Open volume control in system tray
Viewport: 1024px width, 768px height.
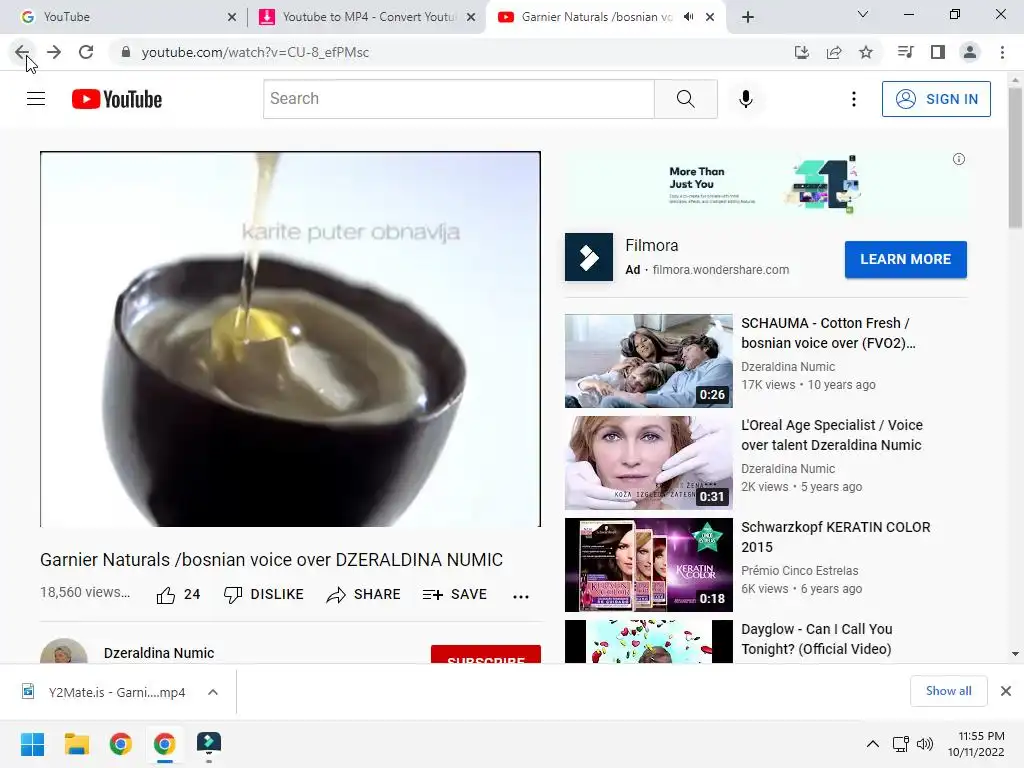(925, 744)
